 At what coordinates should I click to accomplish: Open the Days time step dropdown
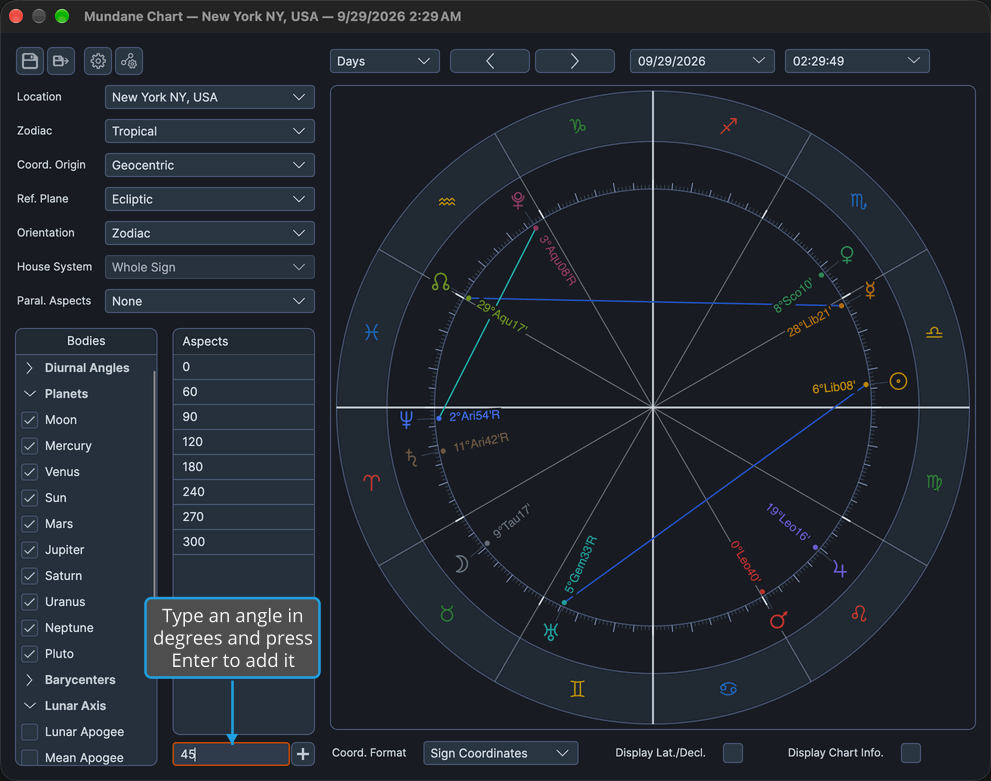[x=384, y=61]
